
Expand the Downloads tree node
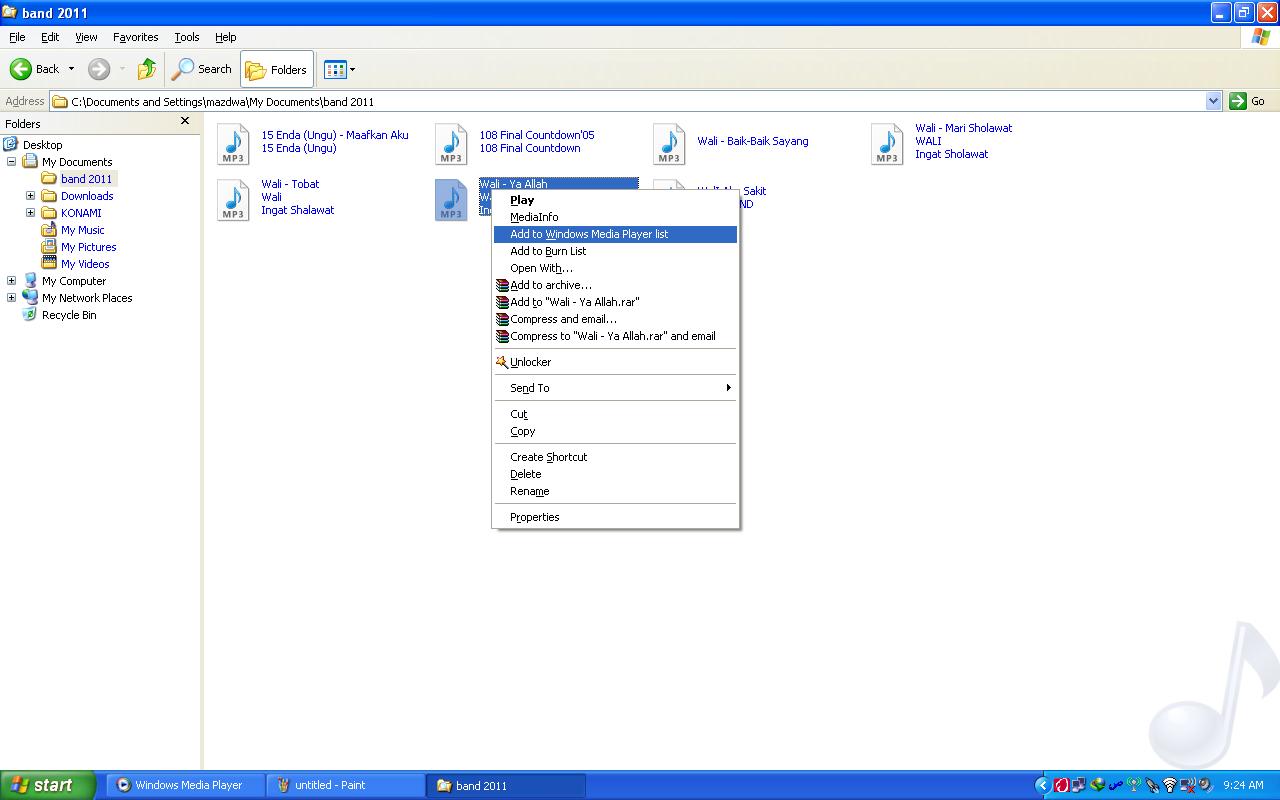[30, 196]
